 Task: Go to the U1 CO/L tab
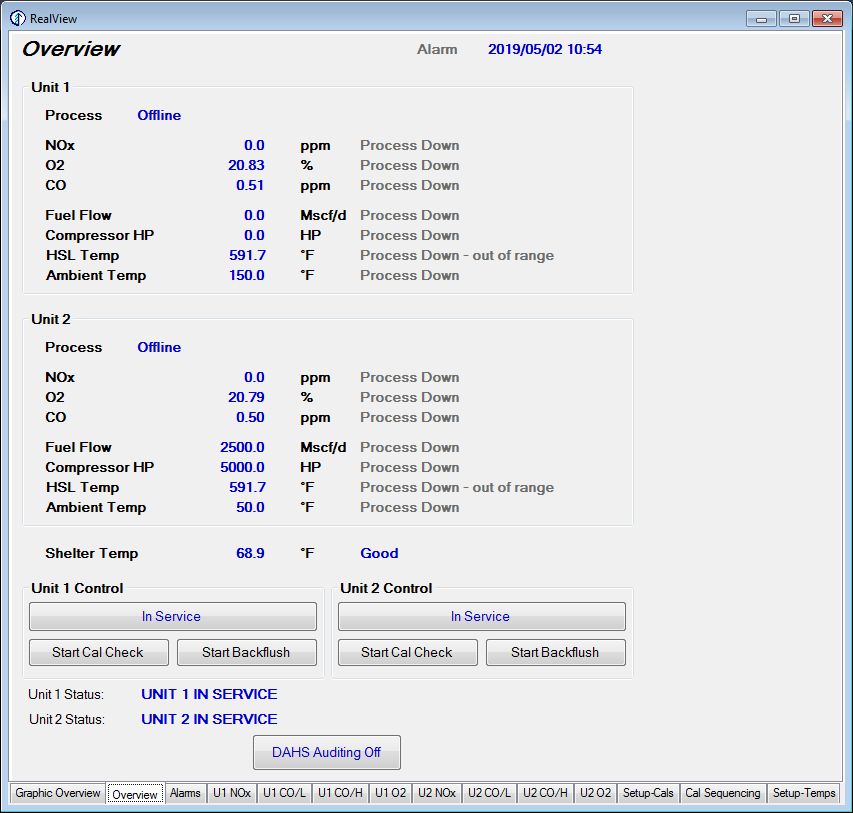285,793
